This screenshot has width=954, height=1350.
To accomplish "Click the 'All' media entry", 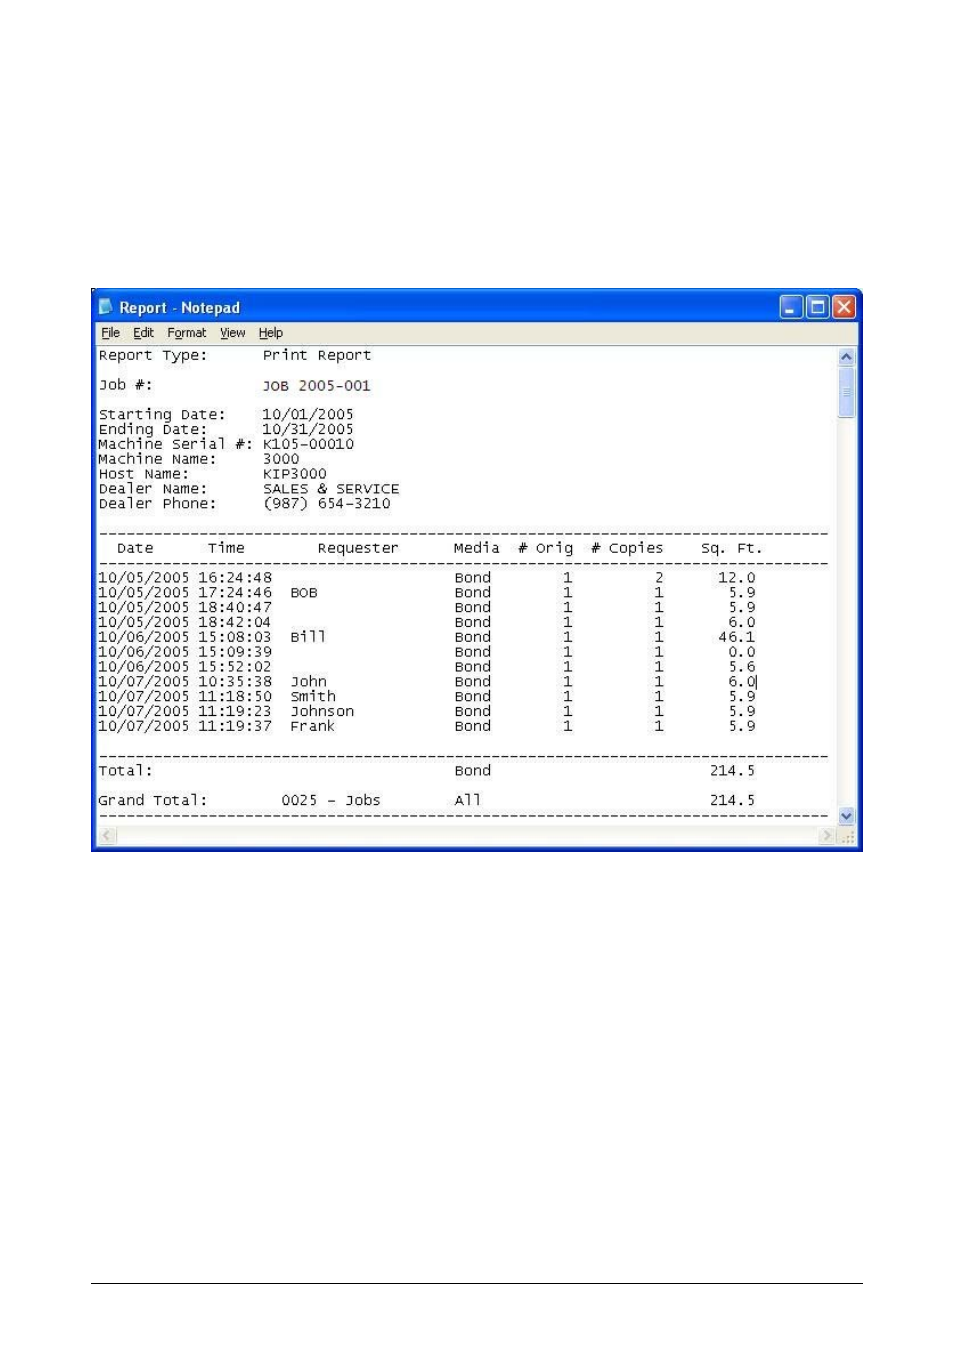I will [x=468, y=800].
